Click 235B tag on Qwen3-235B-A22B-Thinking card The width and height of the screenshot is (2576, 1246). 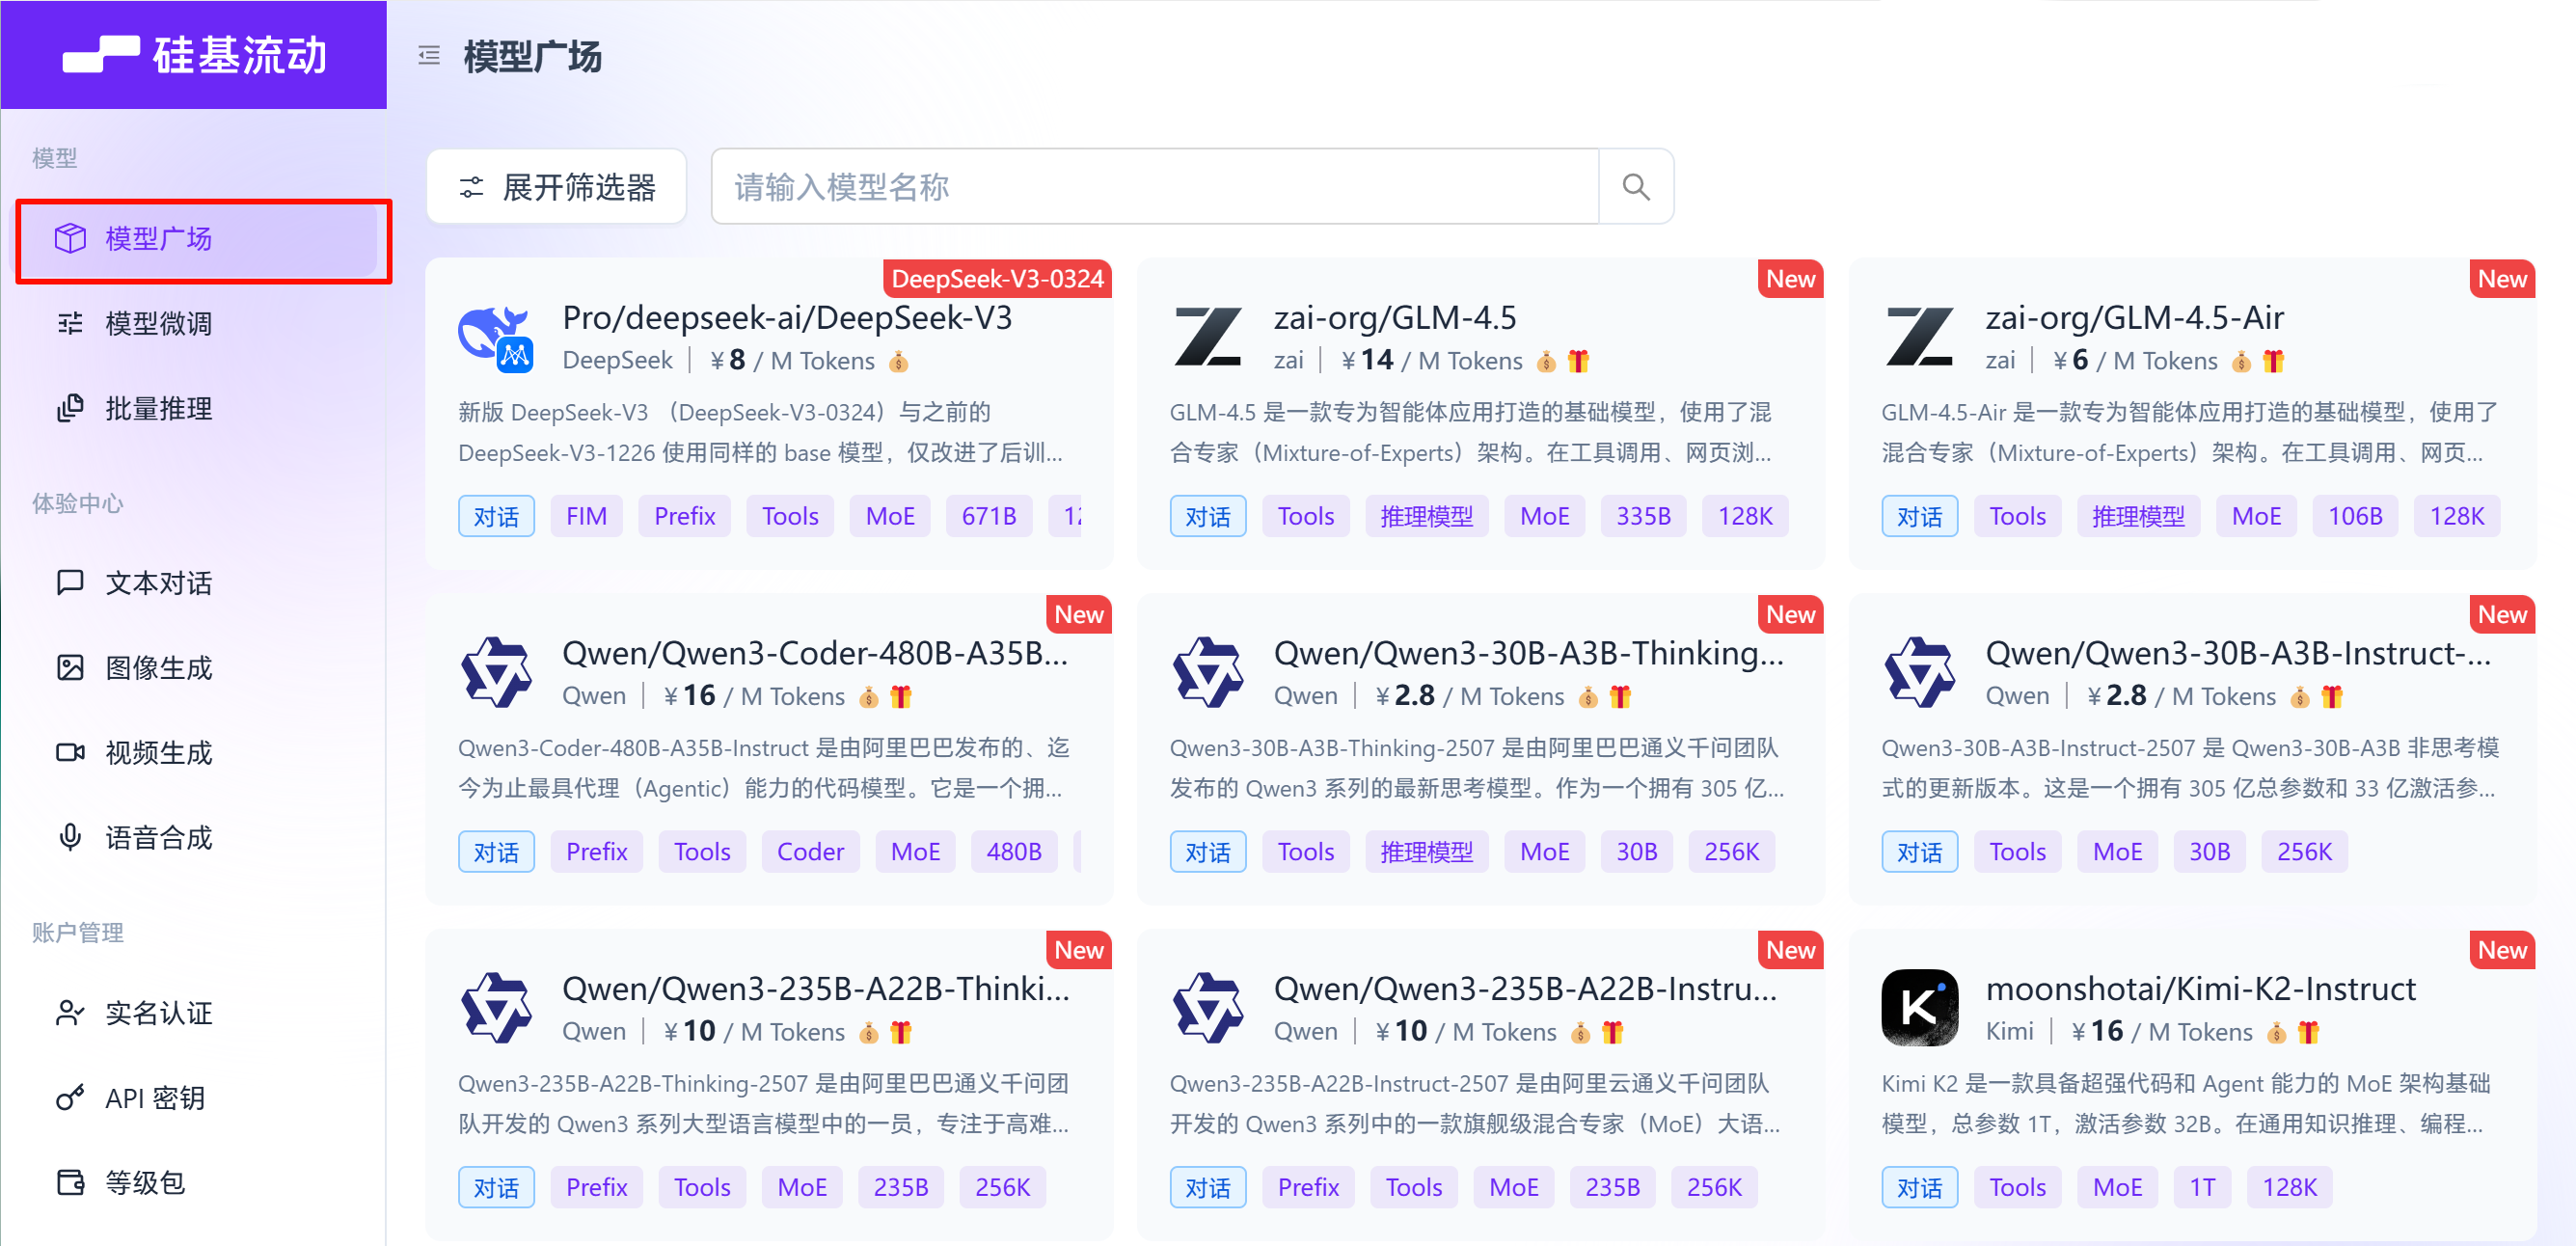pos(901,1187)
